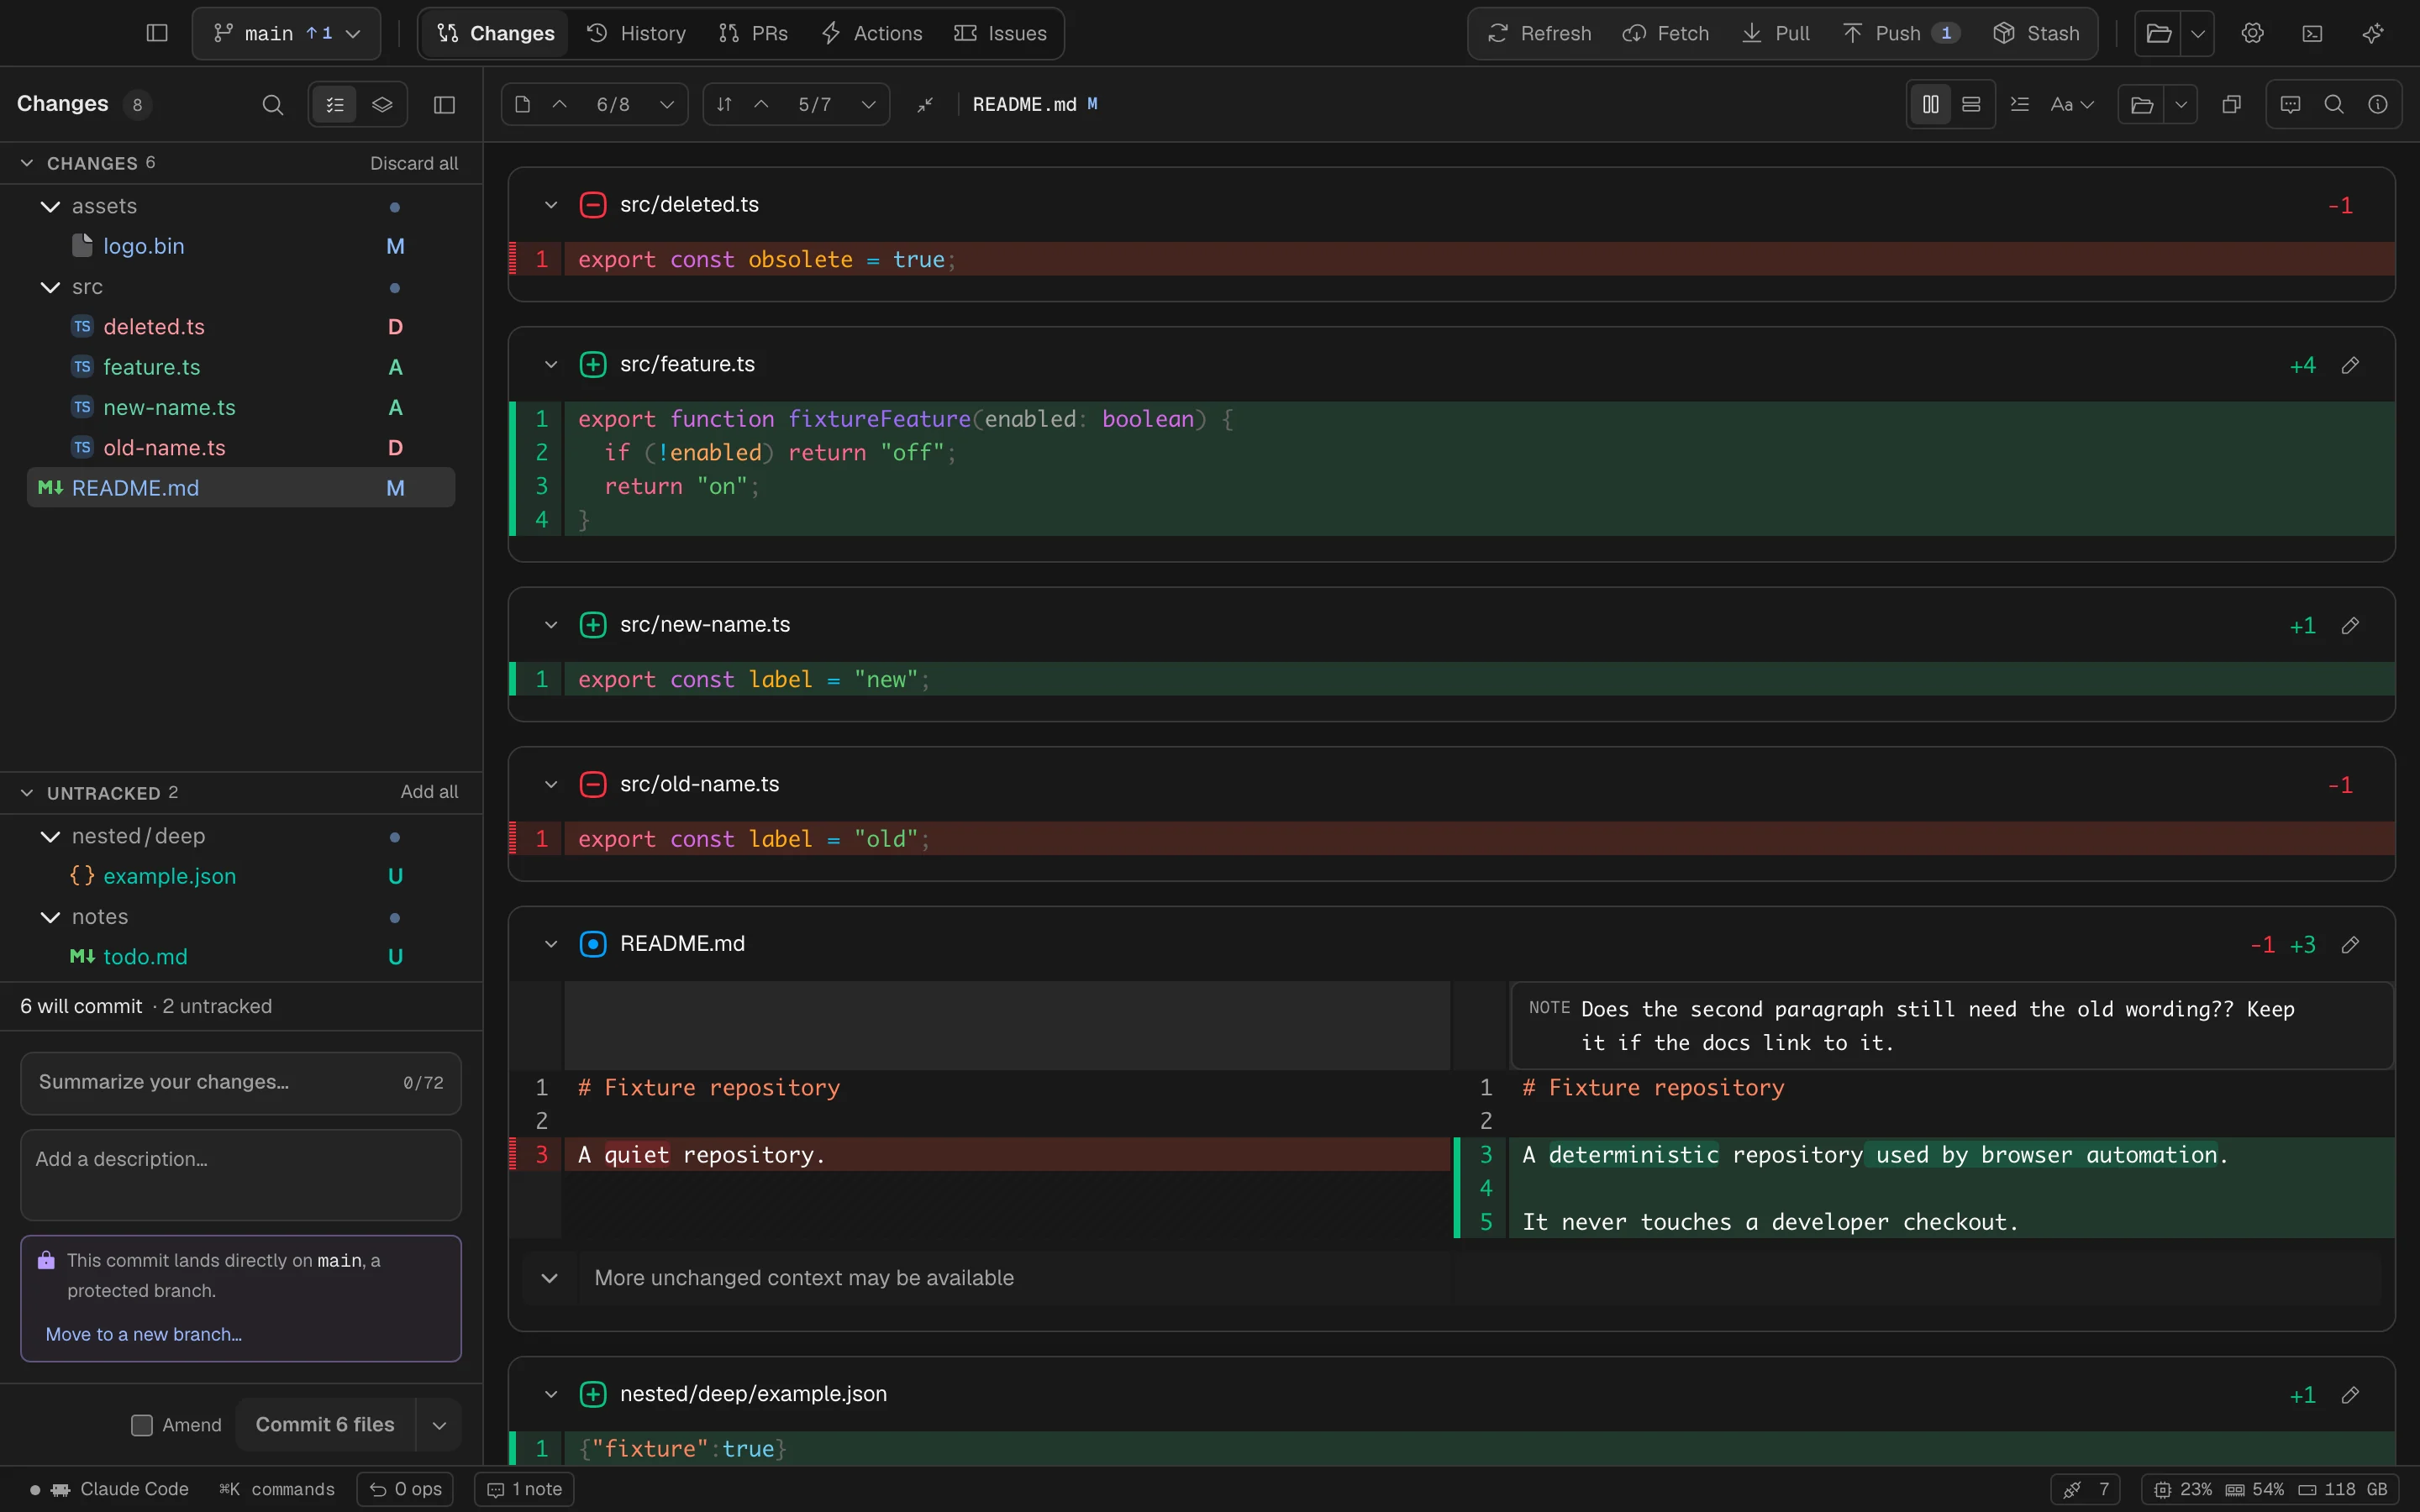Push the 1 pending commit
Image resolution: width=2420 pixels, height=1512 pixels.
point(1900,33)
